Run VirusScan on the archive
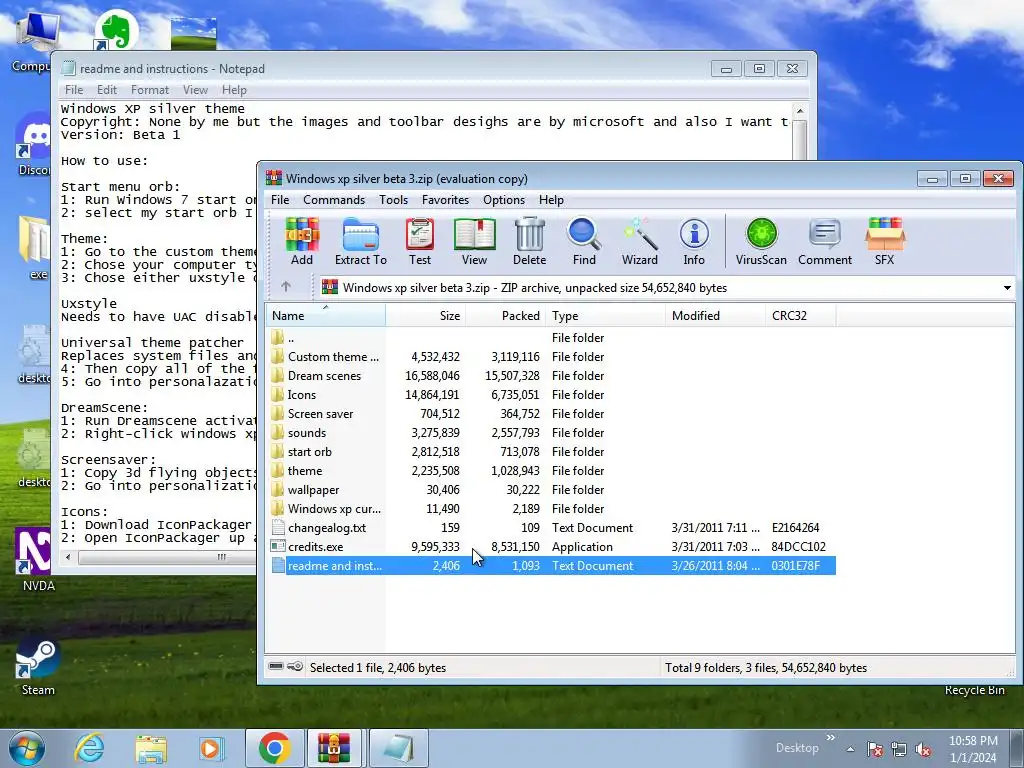 (761, 241)
